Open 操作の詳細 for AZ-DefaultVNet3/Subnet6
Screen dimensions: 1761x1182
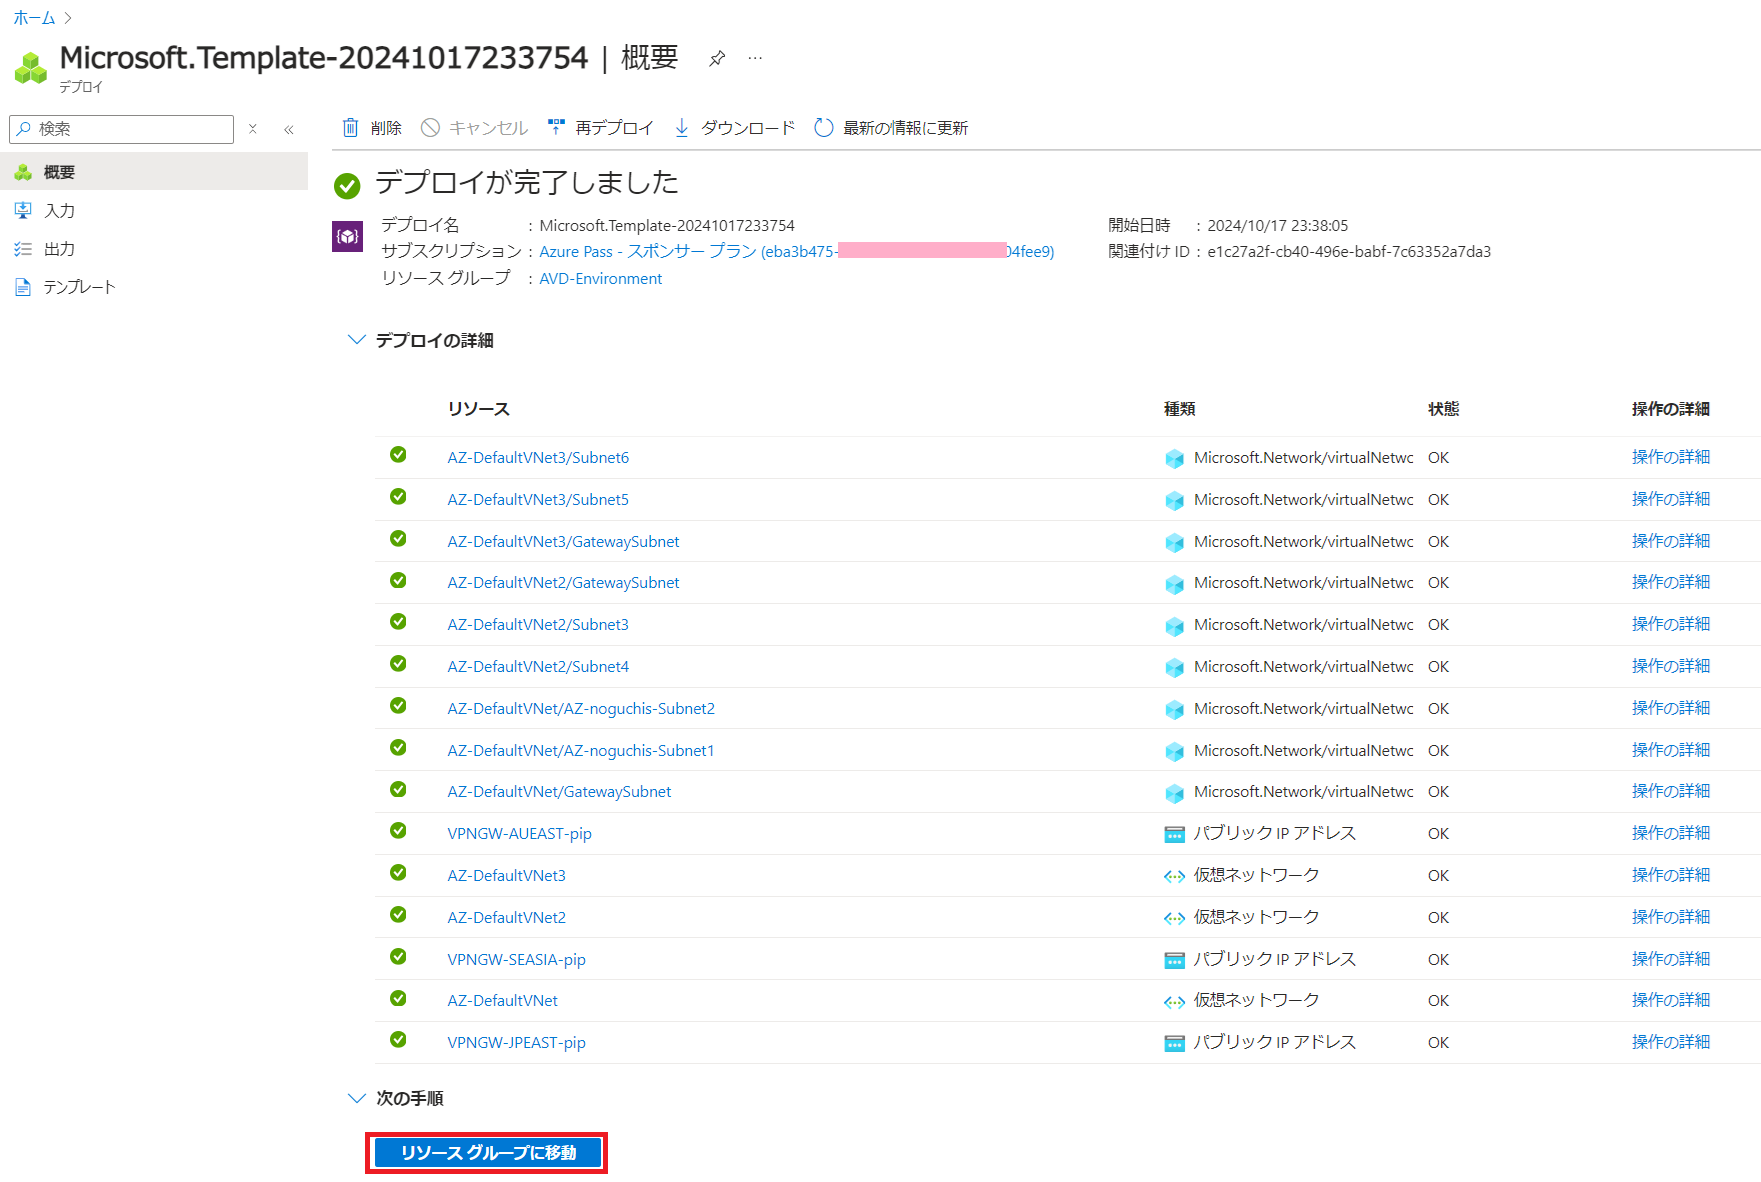1671,457
